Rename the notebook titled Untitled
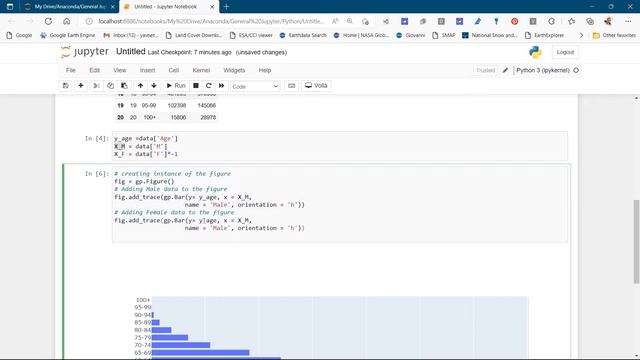 (131, 52)
